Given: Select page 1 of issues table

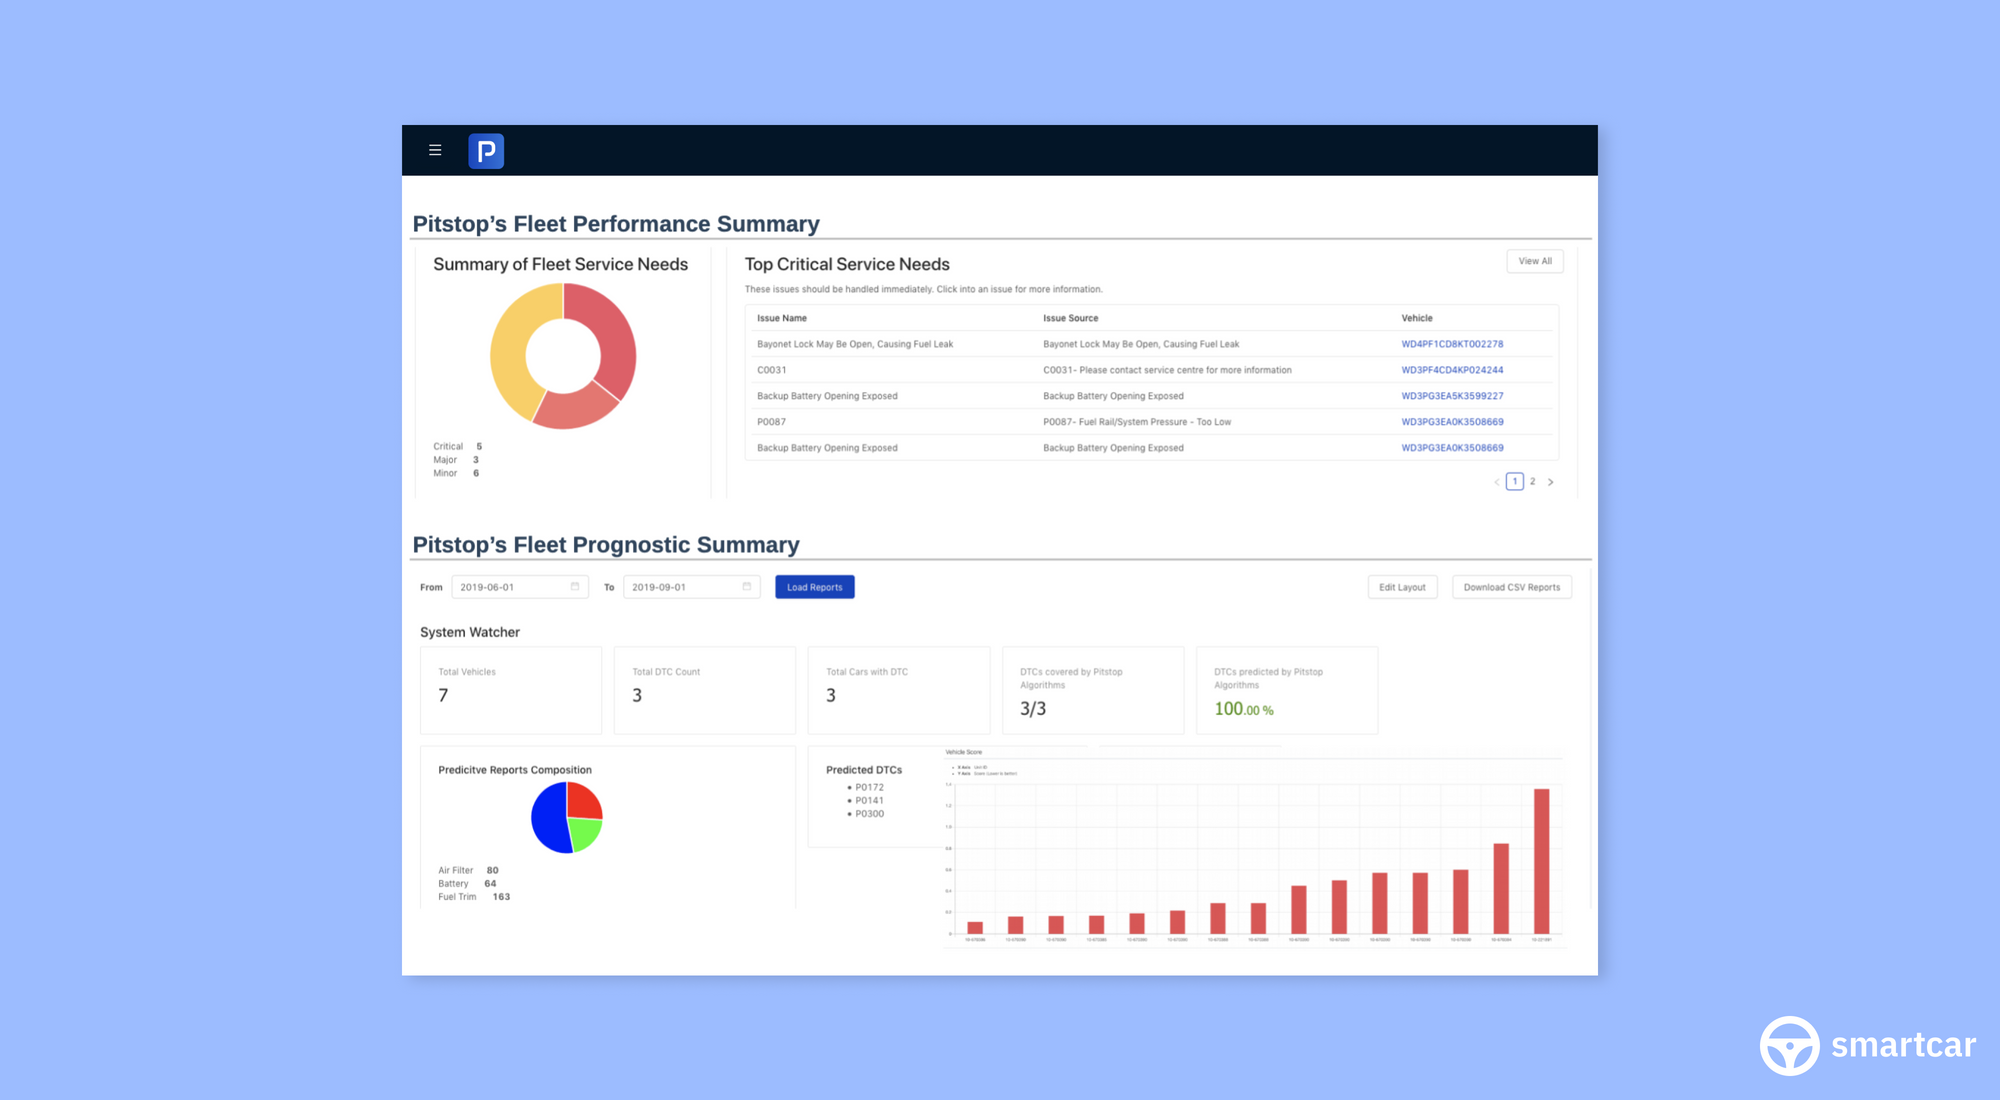Looking at the screenshot, I should click(x=1515, y=482).
